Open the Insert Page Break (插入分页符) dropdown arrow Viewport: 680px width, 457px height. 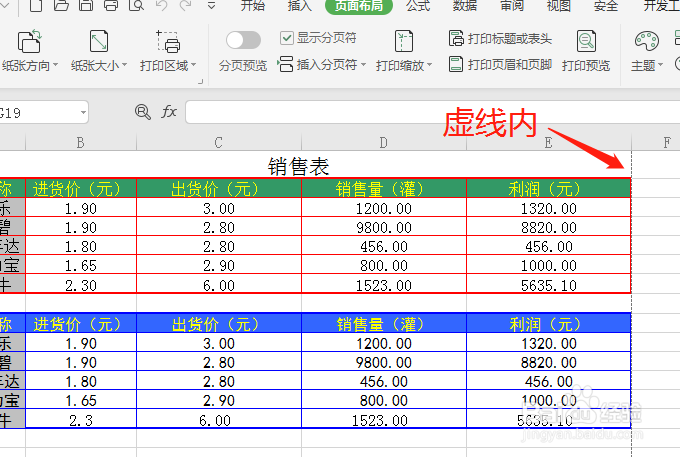point(363,65)
